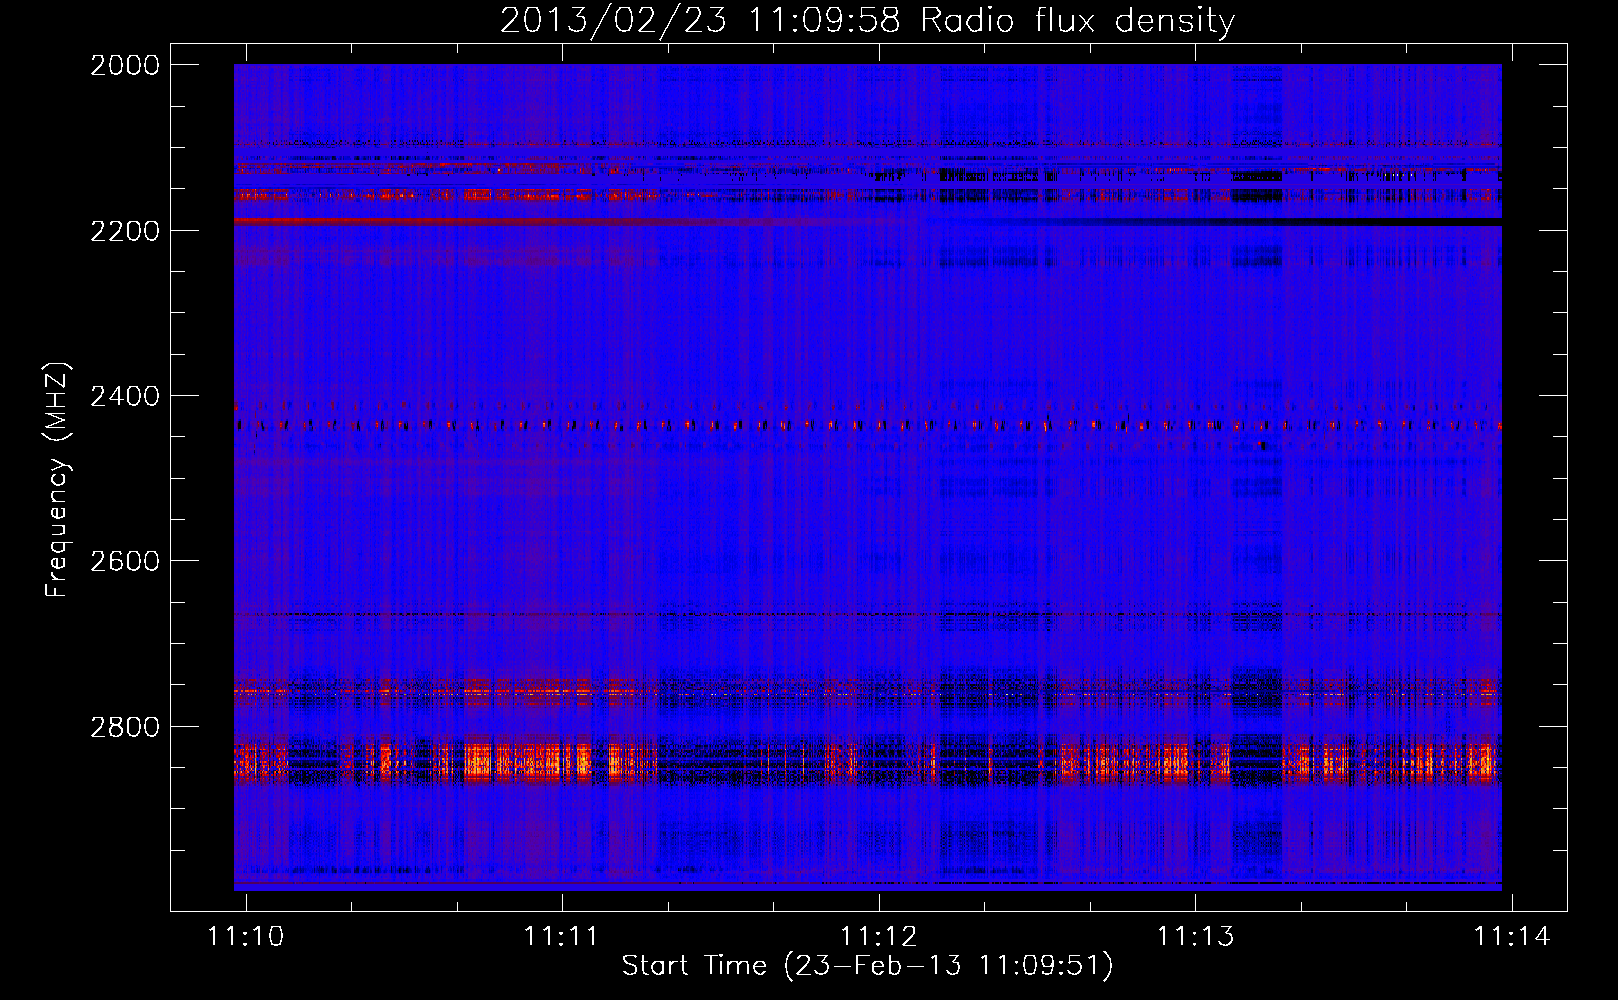Click the "Start Time (23-Feb-13 11:09:51)" axis label

coord(867,965)
